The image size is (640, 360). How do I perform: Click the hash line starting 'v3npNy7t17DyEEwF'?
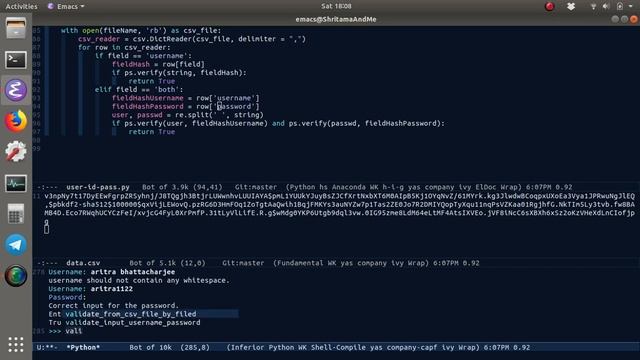(340, 196)
